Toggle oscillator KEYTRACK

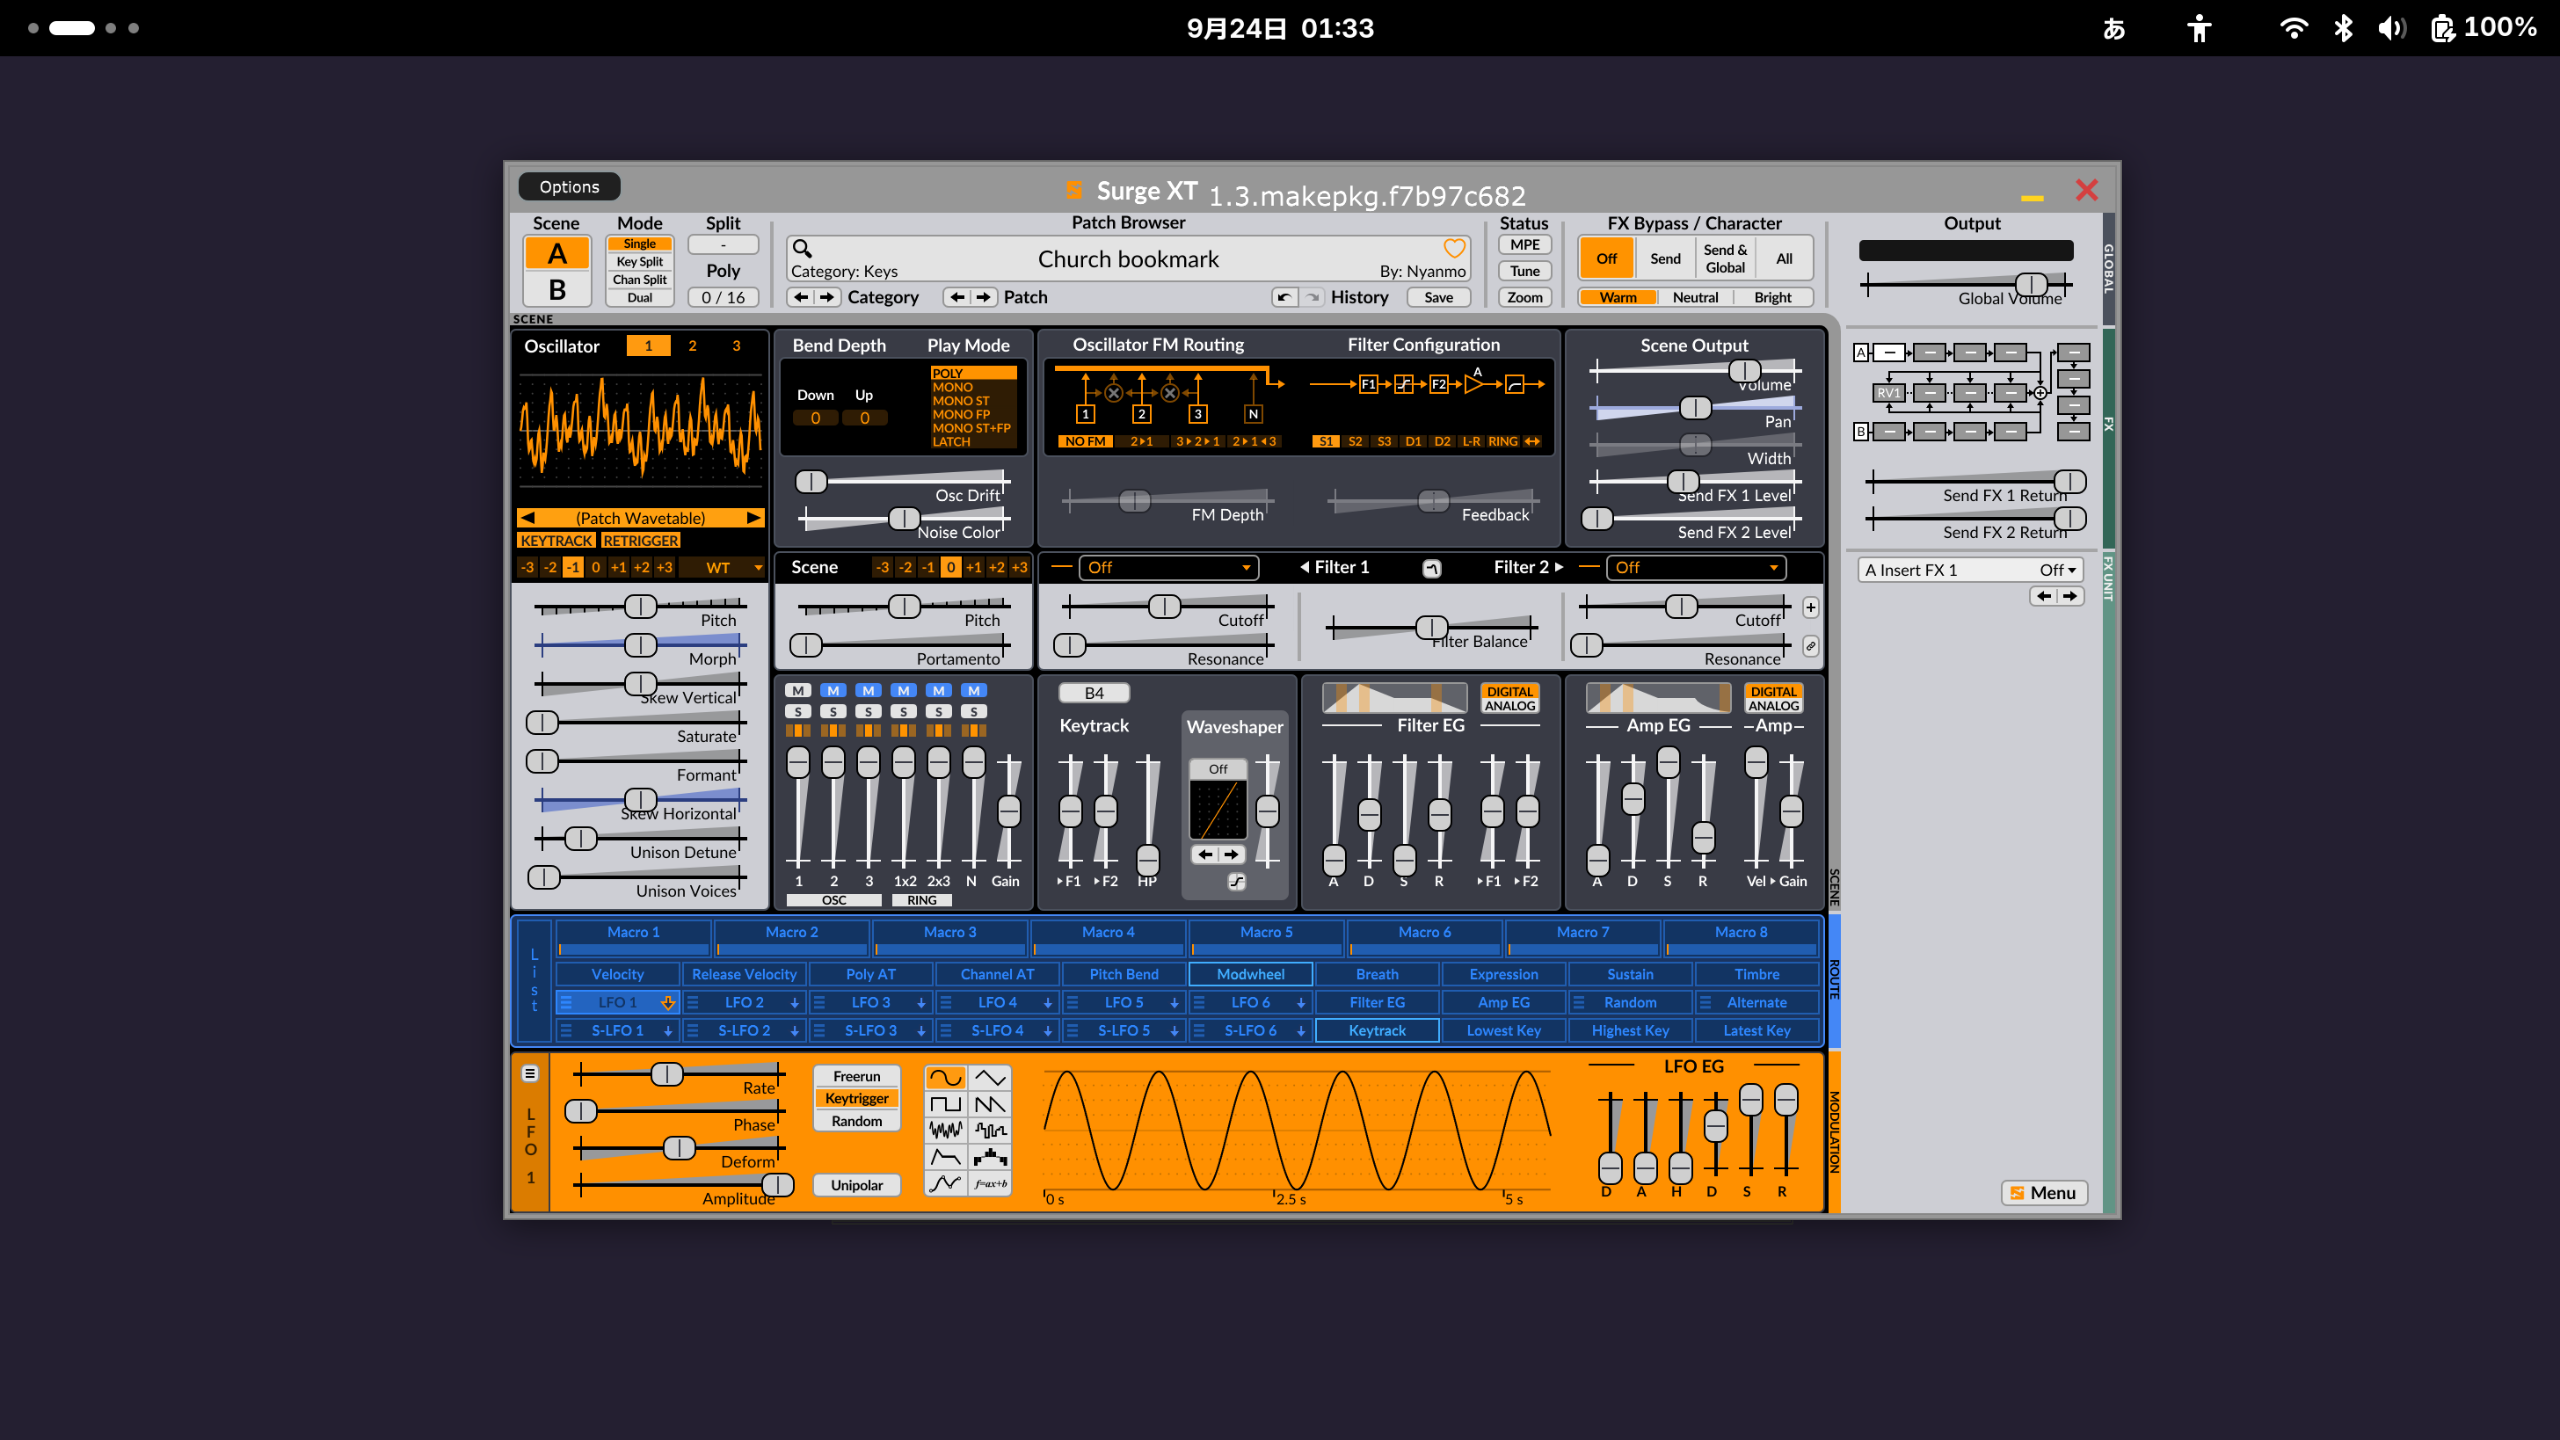tap(556, 540)
